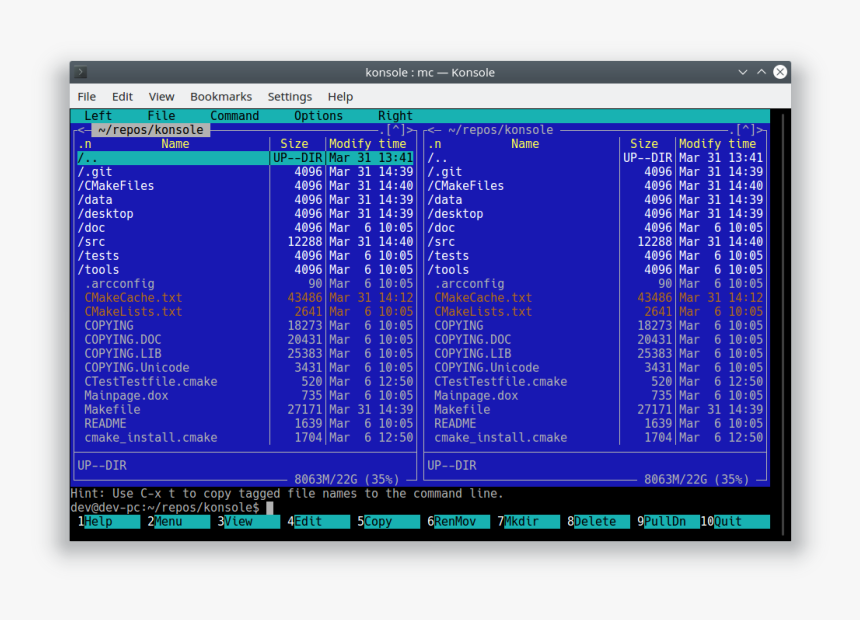This screenshot has height=620, width=860.
Task: Sort right panel by Size column
Action: click(x=644, y=144)
